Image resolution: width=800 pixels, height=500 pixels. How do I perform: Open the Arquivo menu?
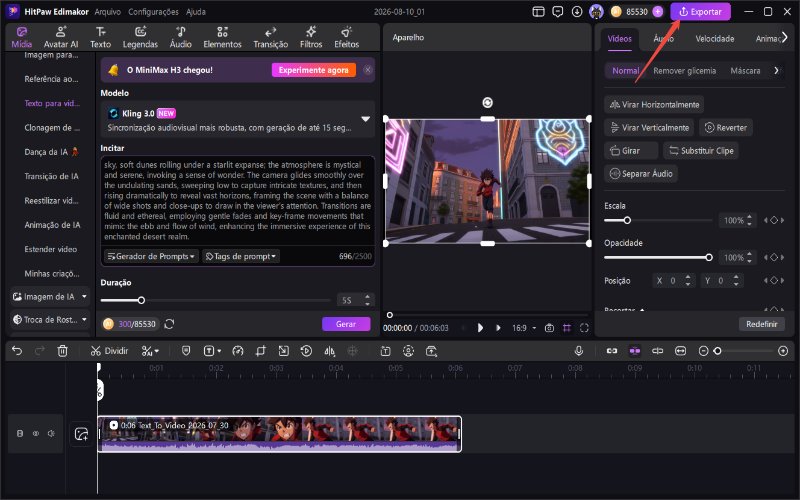pyautogui.click(x=108, y=11)
